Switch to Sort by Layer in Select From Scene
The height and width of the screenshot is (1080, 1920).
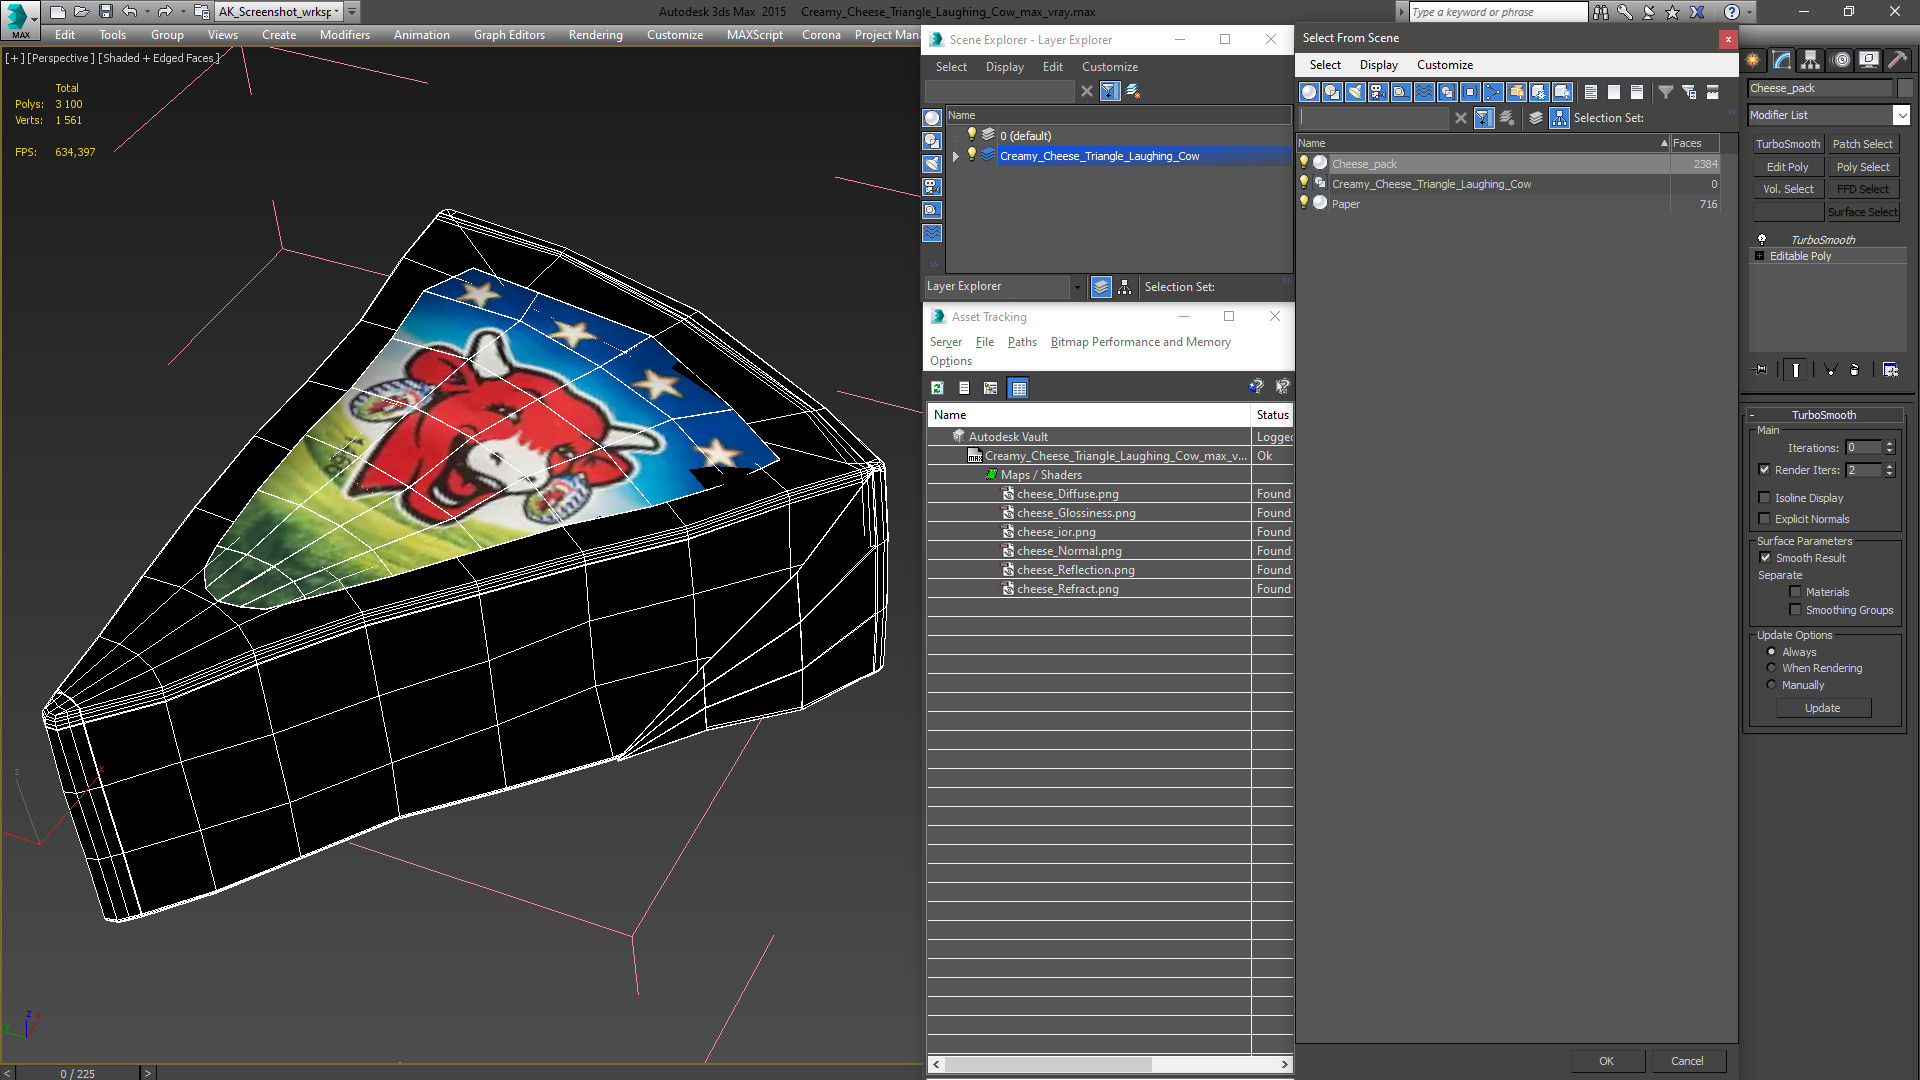[x=1536, y=118]
